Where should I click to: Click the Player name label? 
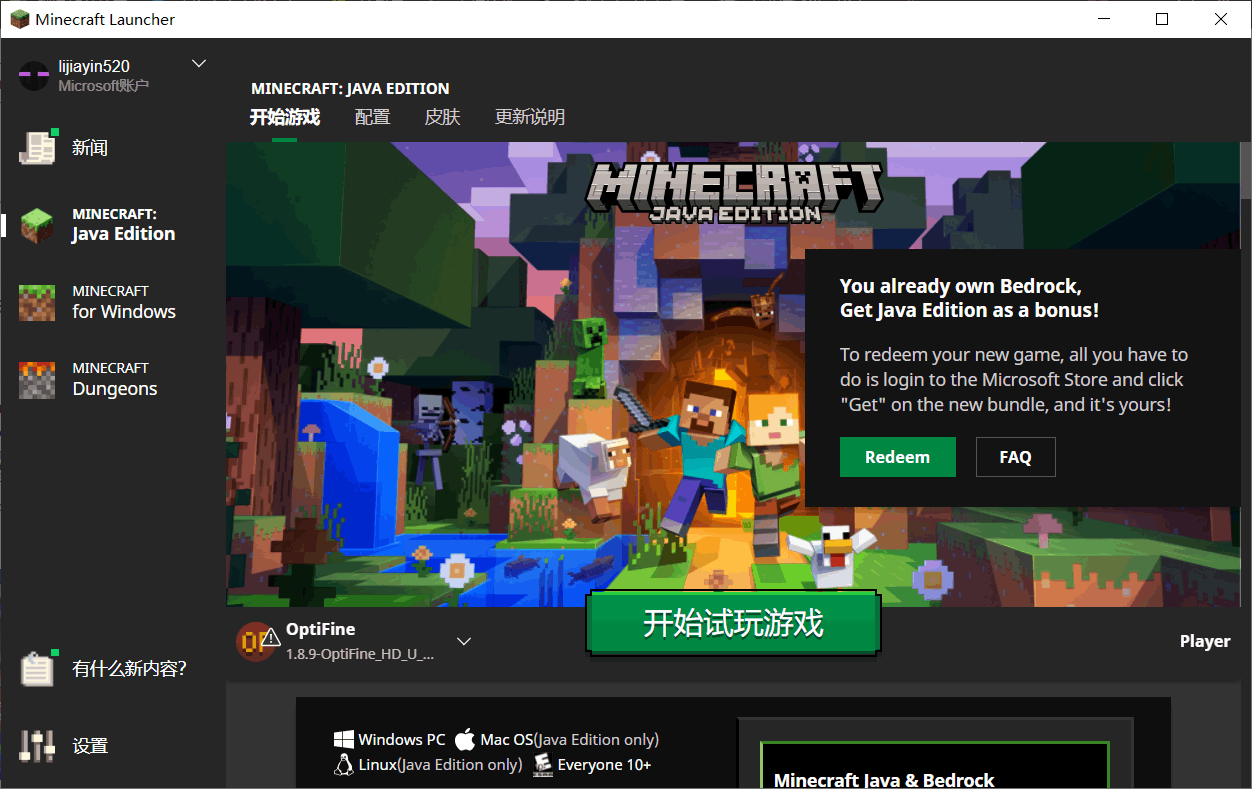1205,641
